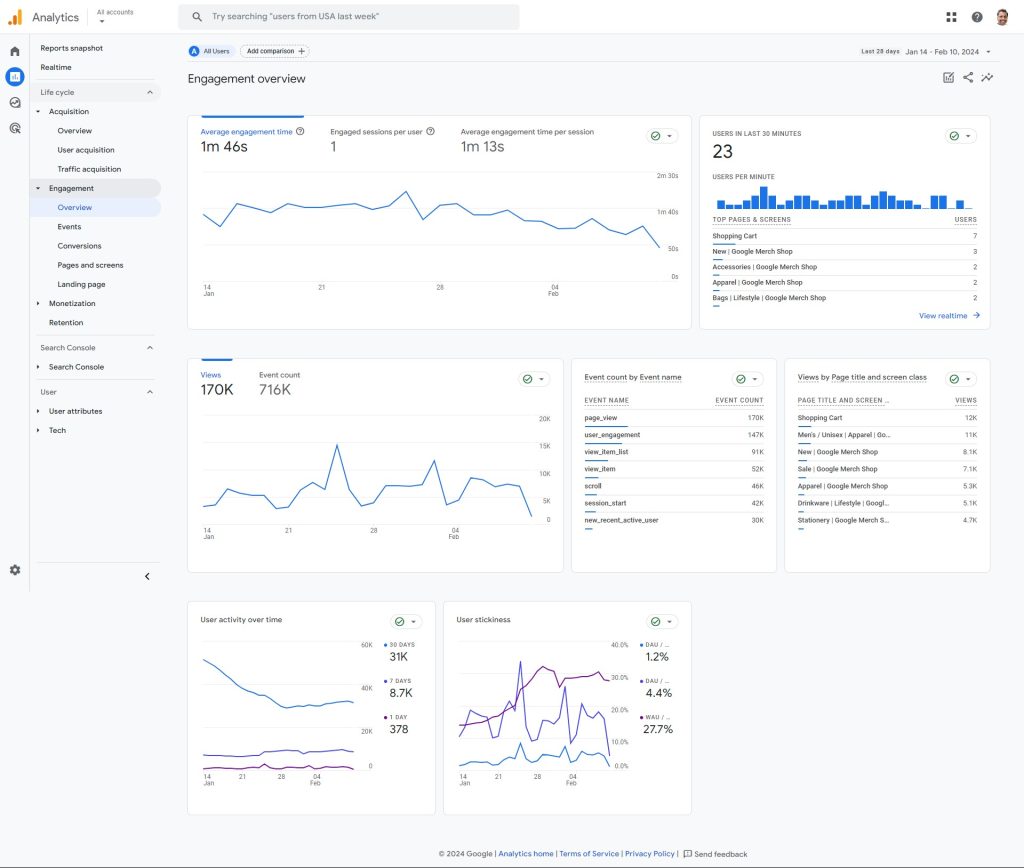Open the Events report
This screenshot has width=1024, height=868.
[x=69, y=227]
